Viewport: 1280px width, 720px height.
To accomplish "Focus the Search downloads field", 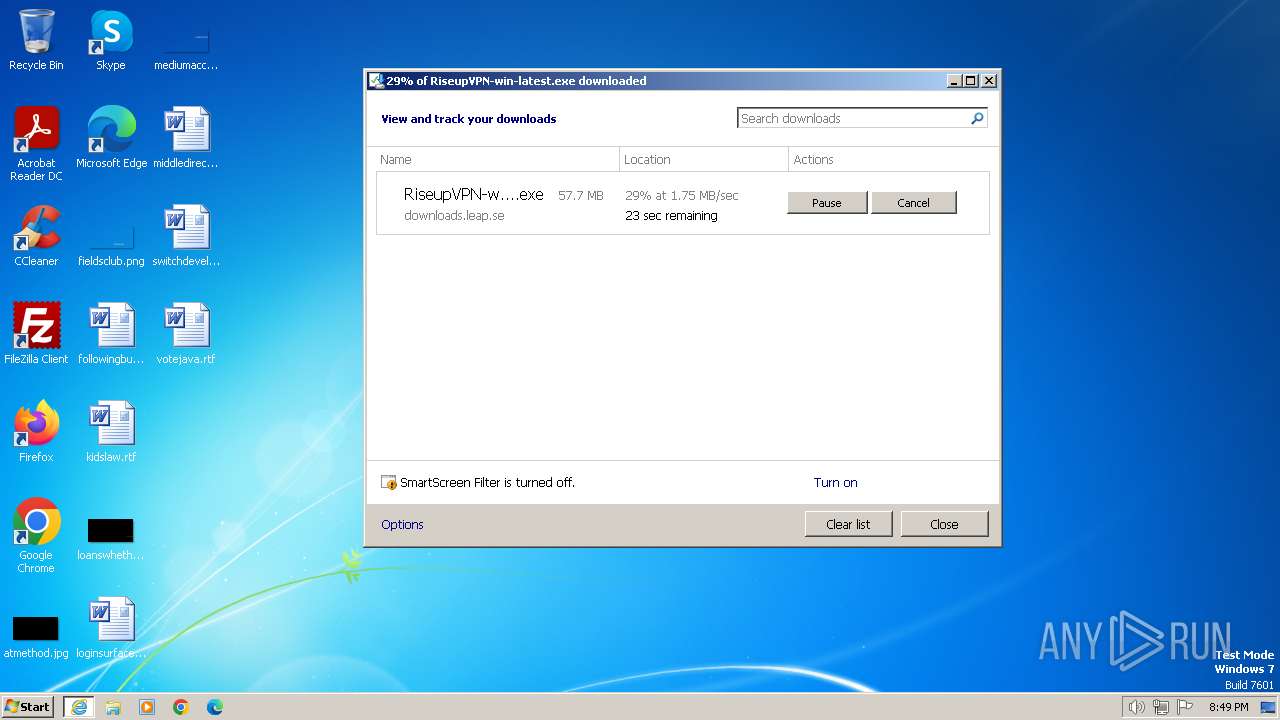I will (854, 118).
